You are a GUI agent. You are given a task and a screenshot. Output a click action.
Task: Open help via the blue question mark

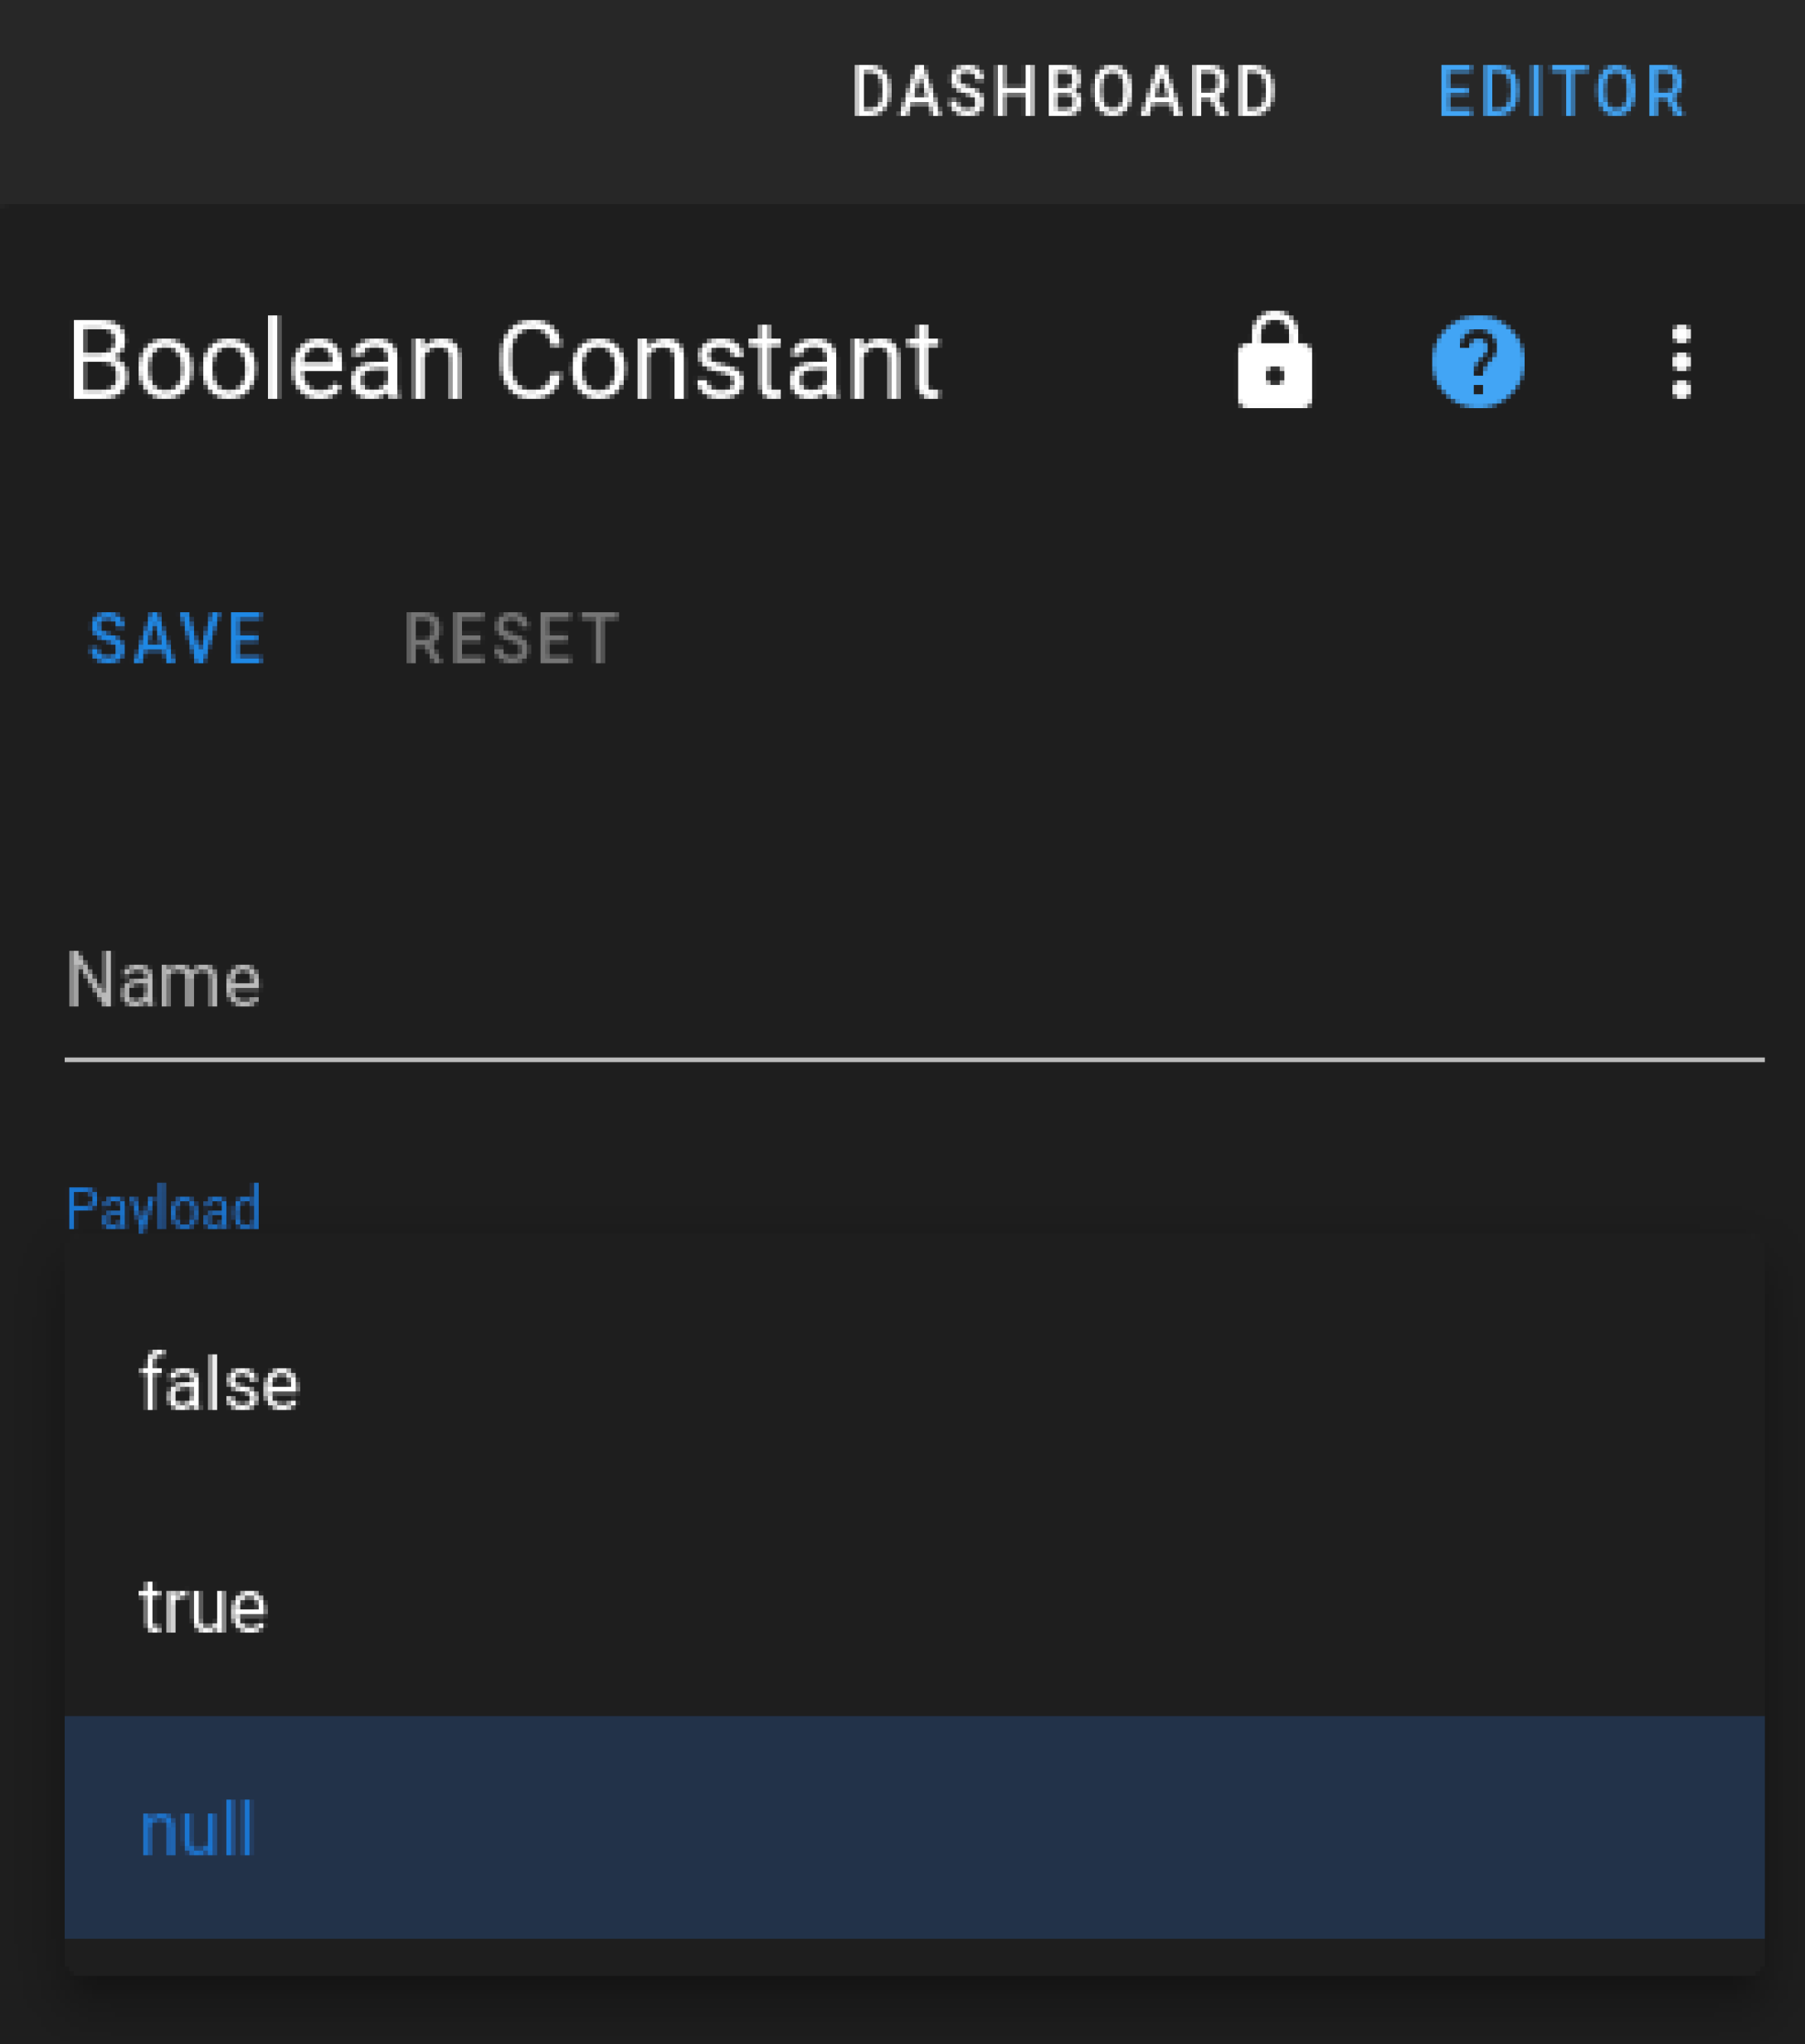tap(1478, 361)
